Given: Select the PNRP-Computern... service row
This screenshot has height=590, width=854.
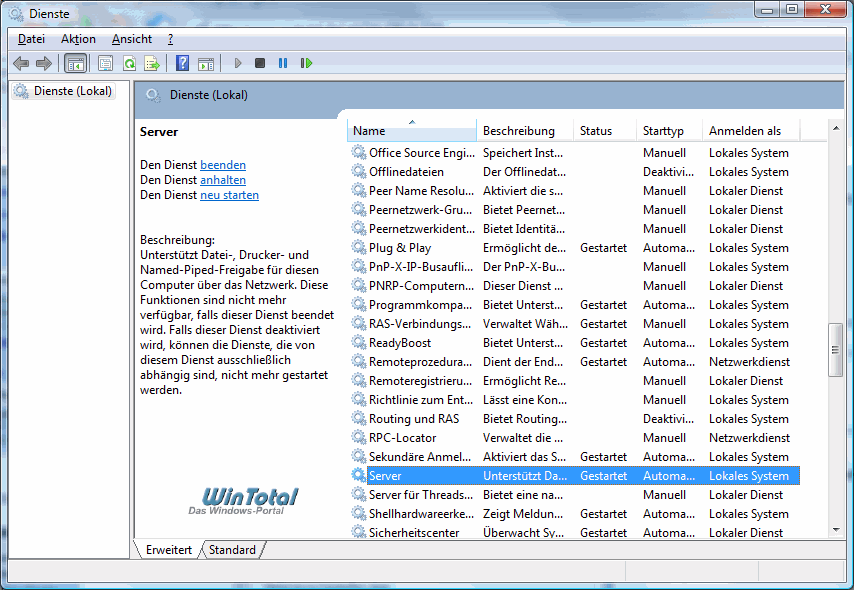Looking at the screenshot, I should click(575, 285).
